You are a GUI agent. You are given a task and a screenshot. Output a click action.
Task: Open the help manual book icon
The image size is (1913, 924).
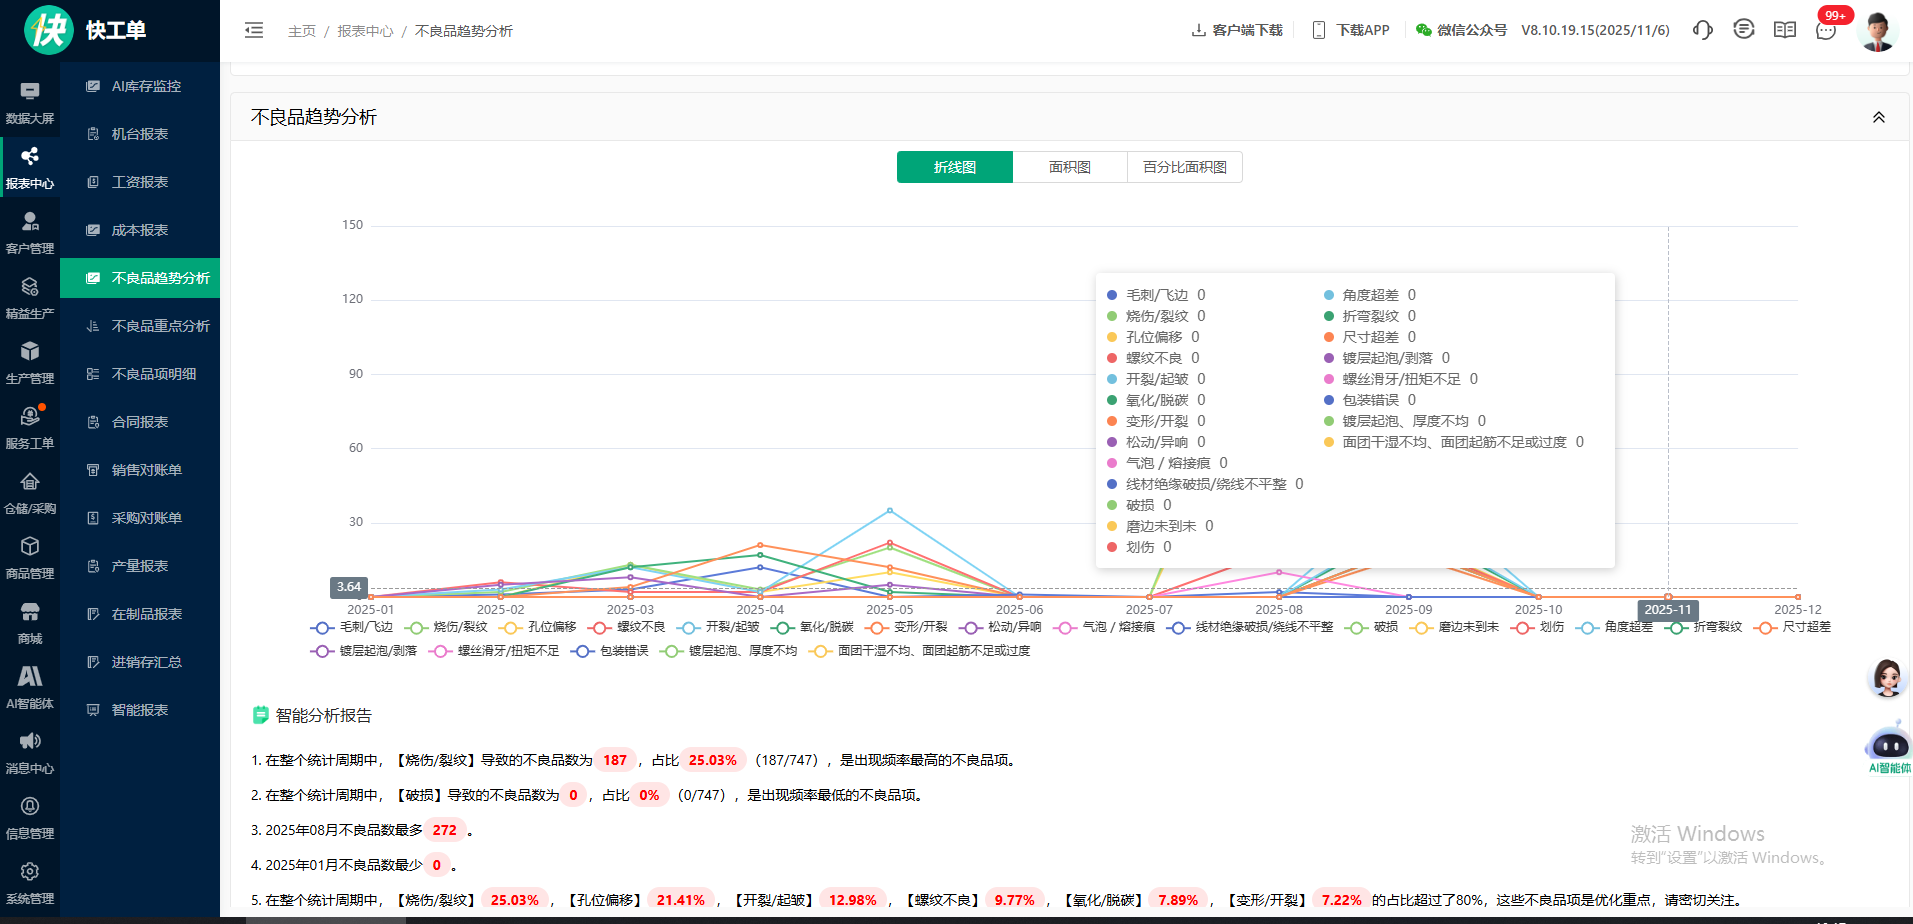pyautogui.click(x=1784, y=30)
